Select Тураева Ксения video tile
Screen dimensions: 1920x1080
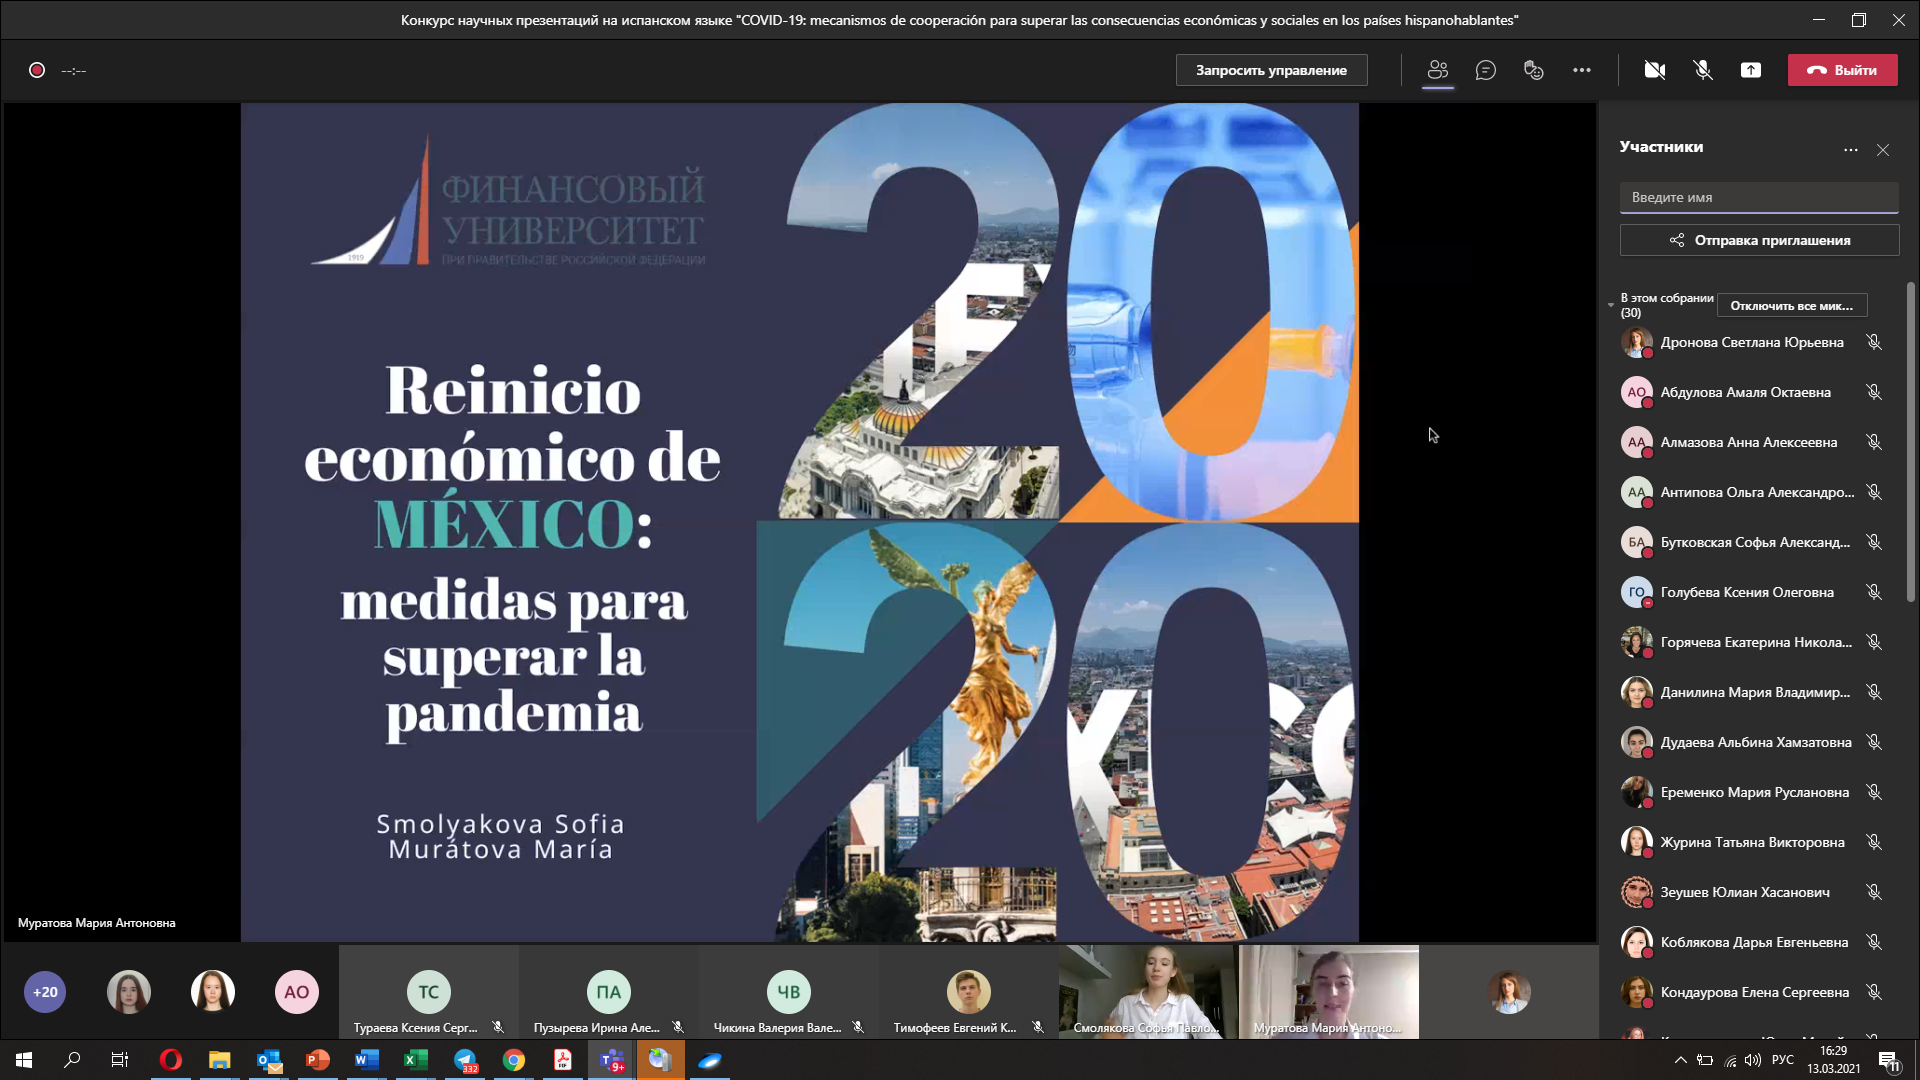[x=428, y=992]
